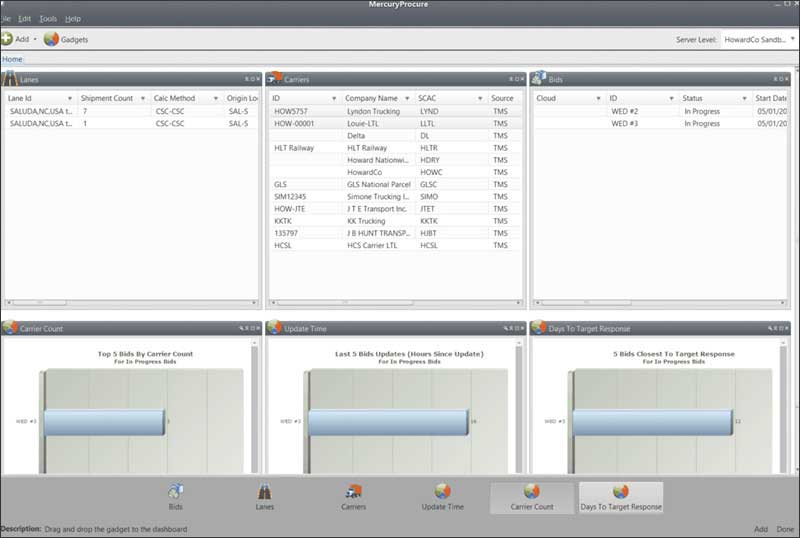
Task: Close the Update Time panel
Action: [x=522, y=328]
